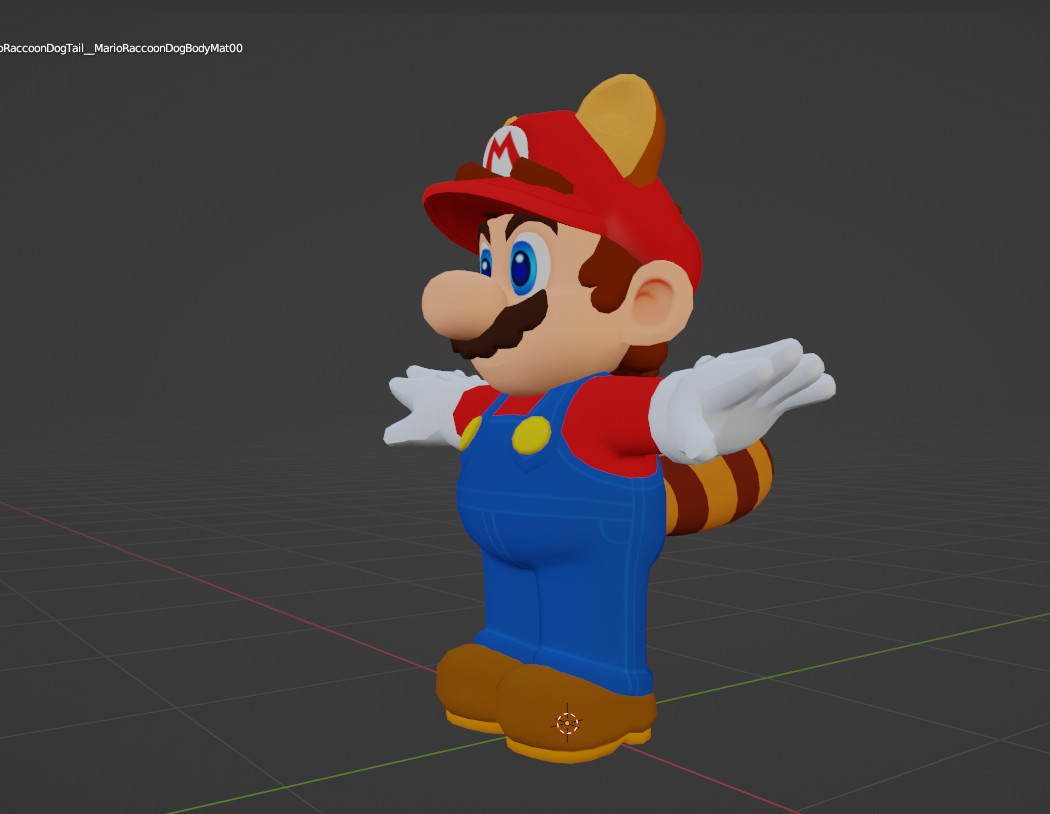Click the 3D cursor crosshair near Mario's shoe
Image resolution: width=1050 pixels, height=814 pixels.
click(568, 723)
